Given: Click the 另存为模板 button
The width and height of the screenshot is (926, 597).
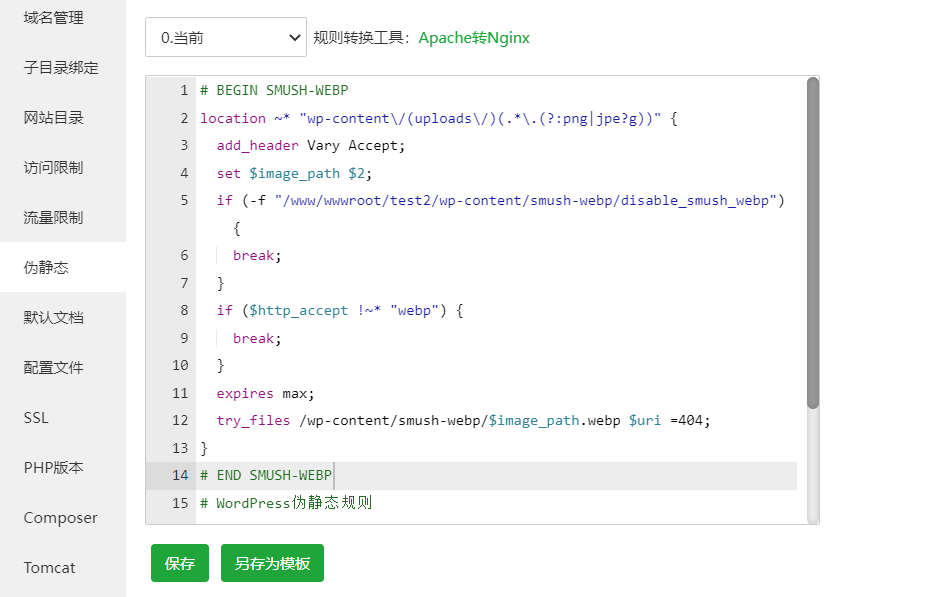Looking at the screenshot, I should 272,563.
